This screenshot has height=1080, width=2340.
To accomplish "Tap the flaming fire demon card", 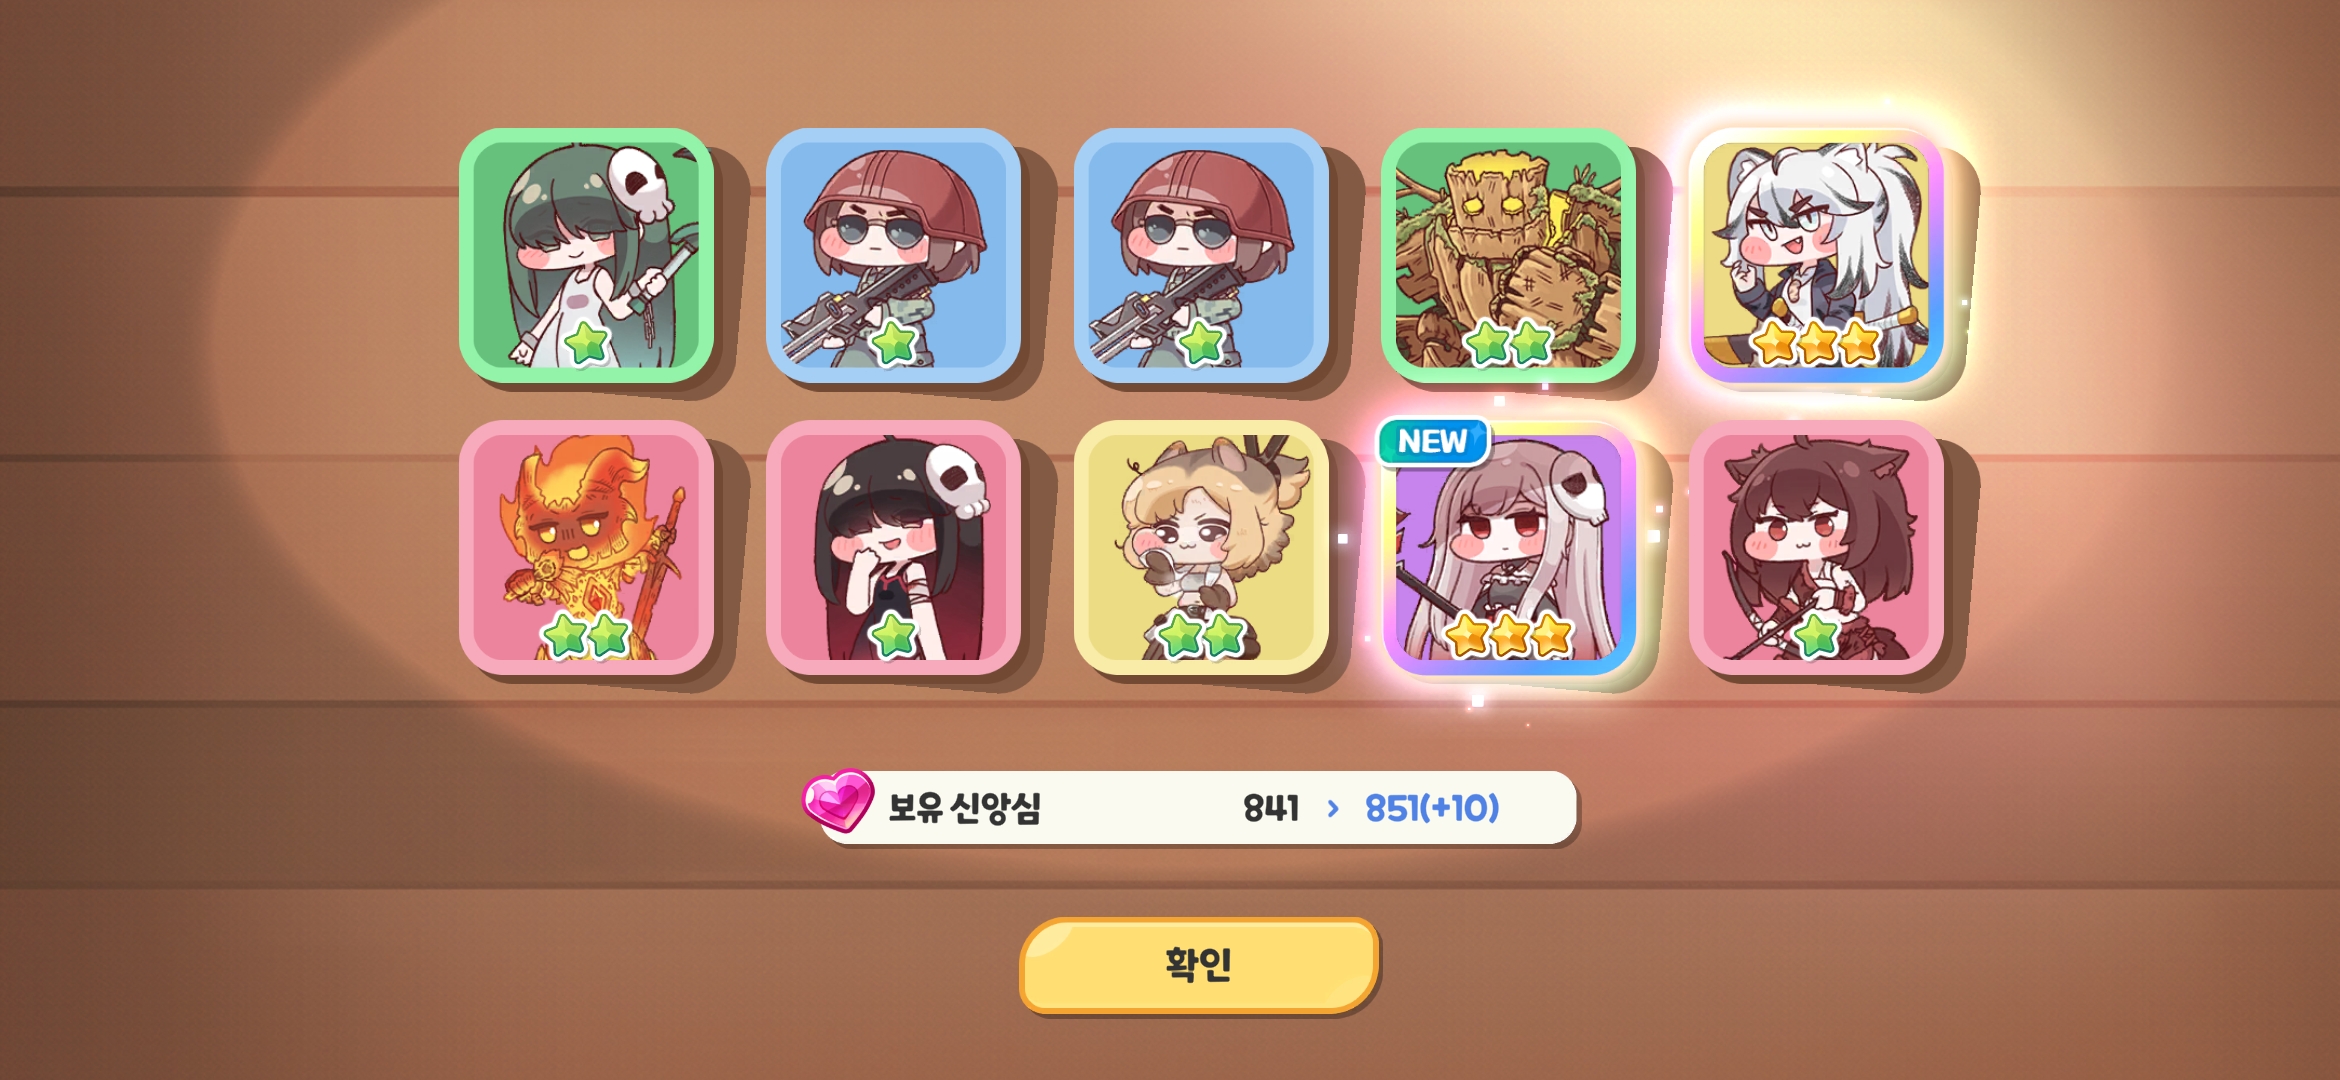I will (x=586, y=548).
